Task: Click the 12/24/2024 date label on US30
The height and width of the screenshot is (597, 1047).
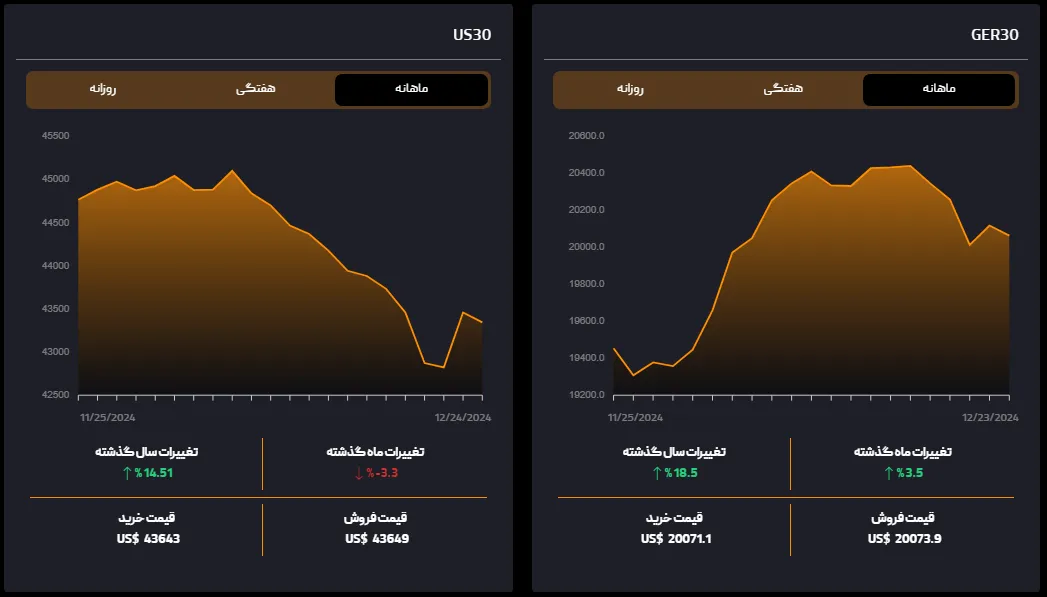Action: coord(463,415)
